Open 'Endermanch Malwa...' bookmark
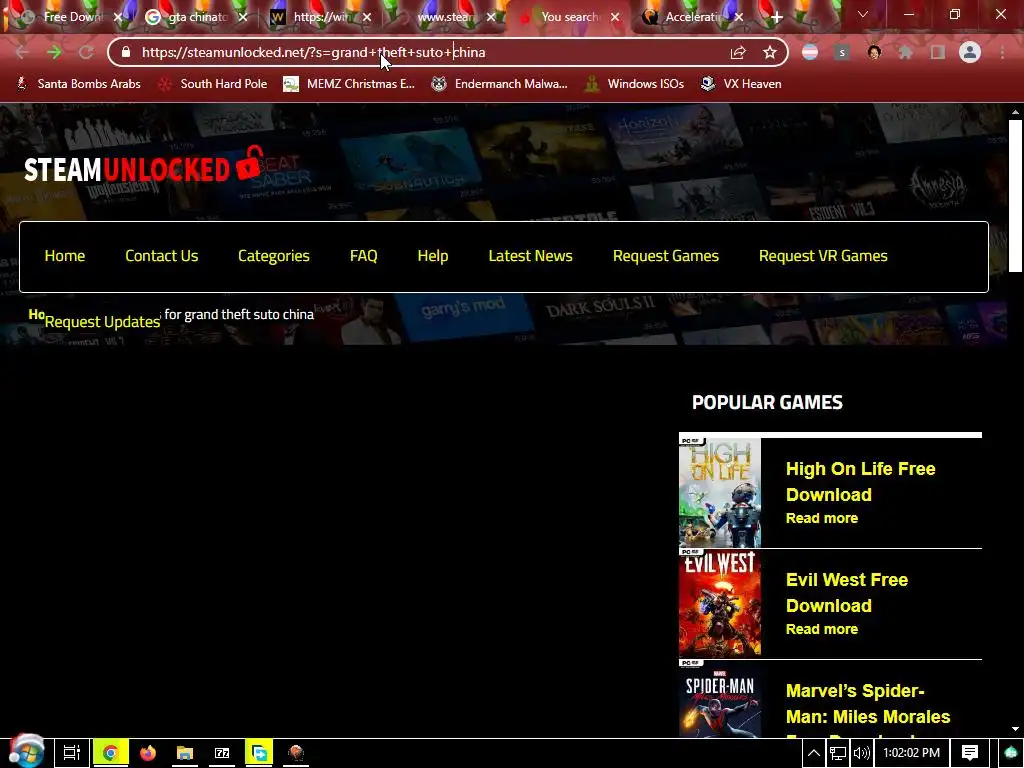The width and height of the screenshot is (1024, 768). [500, 84]
